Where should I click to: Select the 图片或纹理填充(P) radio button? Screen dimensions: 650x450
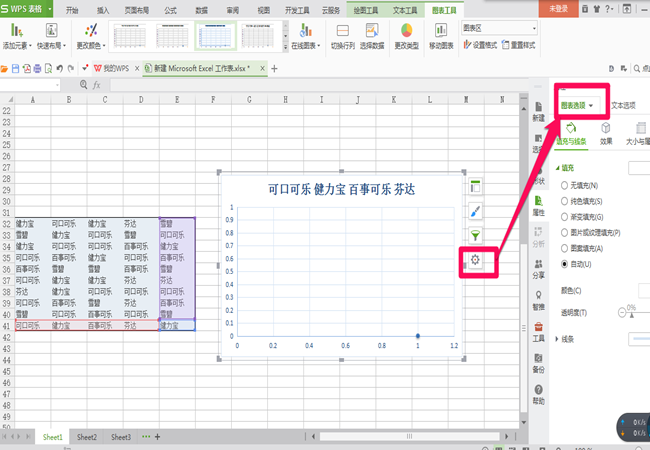coord(564,232)
